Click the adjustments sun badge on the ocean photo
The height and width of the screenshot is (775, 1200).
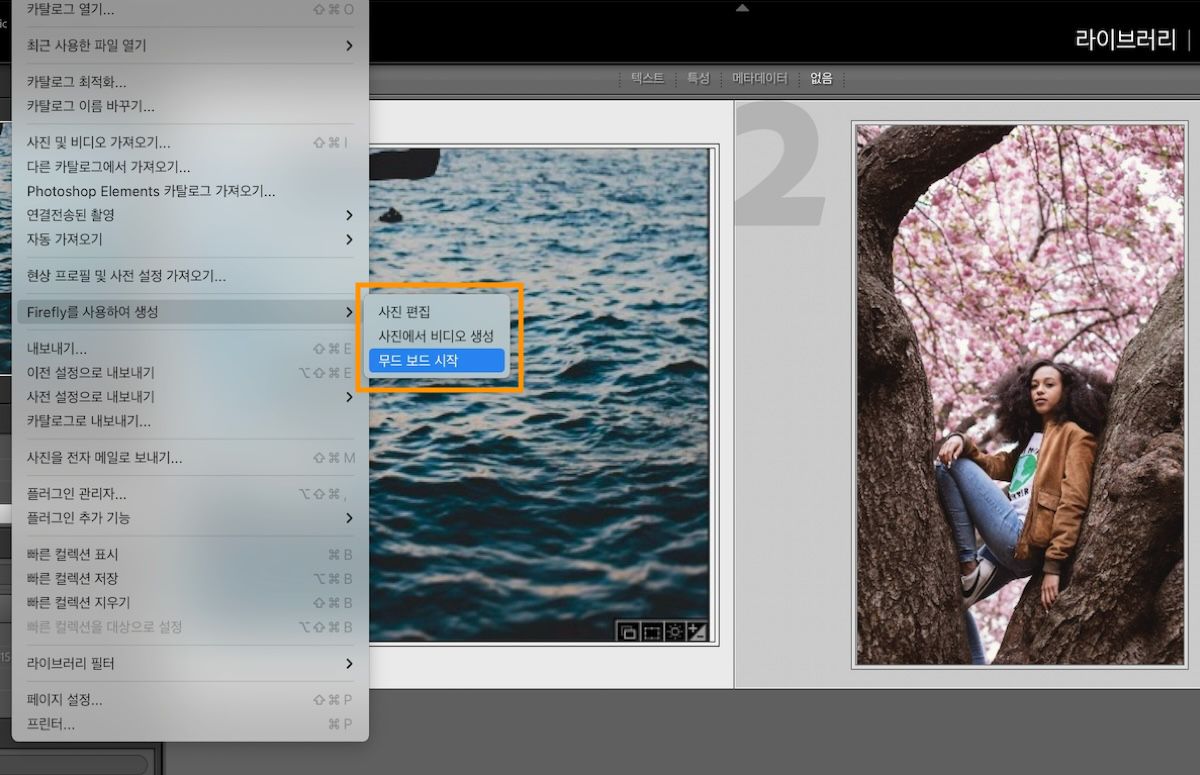673,632
